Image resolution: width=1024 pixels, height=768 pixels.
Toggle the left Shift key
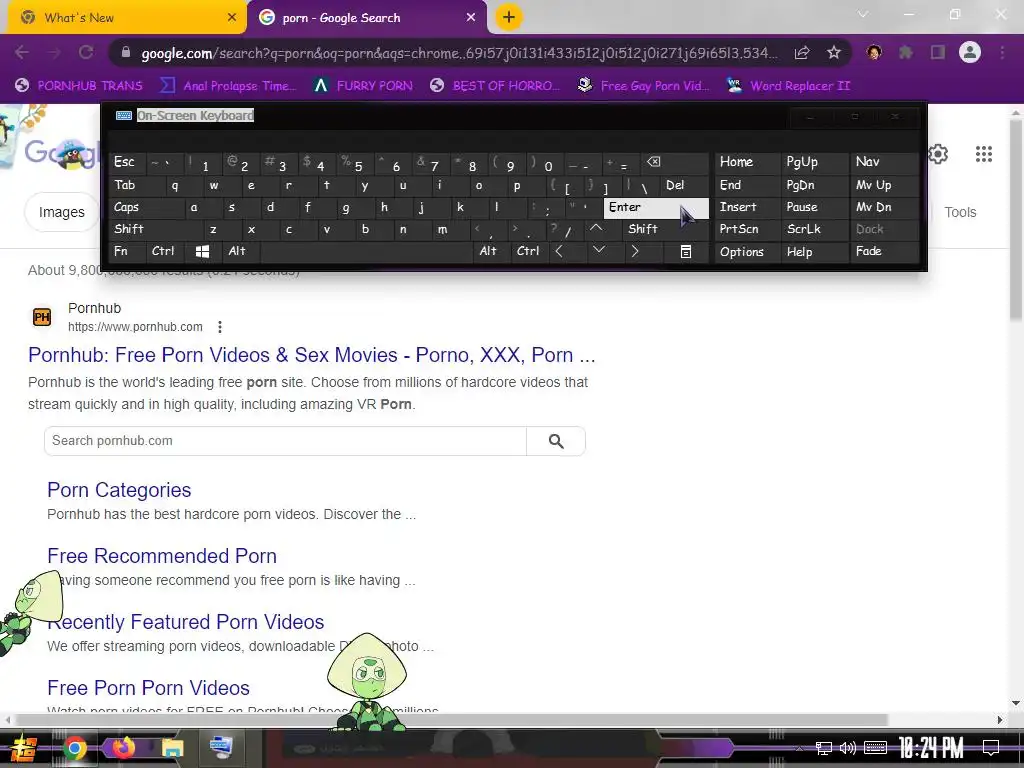pos(157,229)
